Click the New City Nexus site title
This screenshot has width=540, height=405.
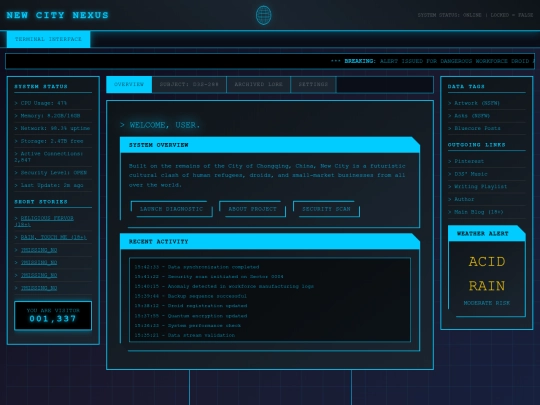click(58, 15)
